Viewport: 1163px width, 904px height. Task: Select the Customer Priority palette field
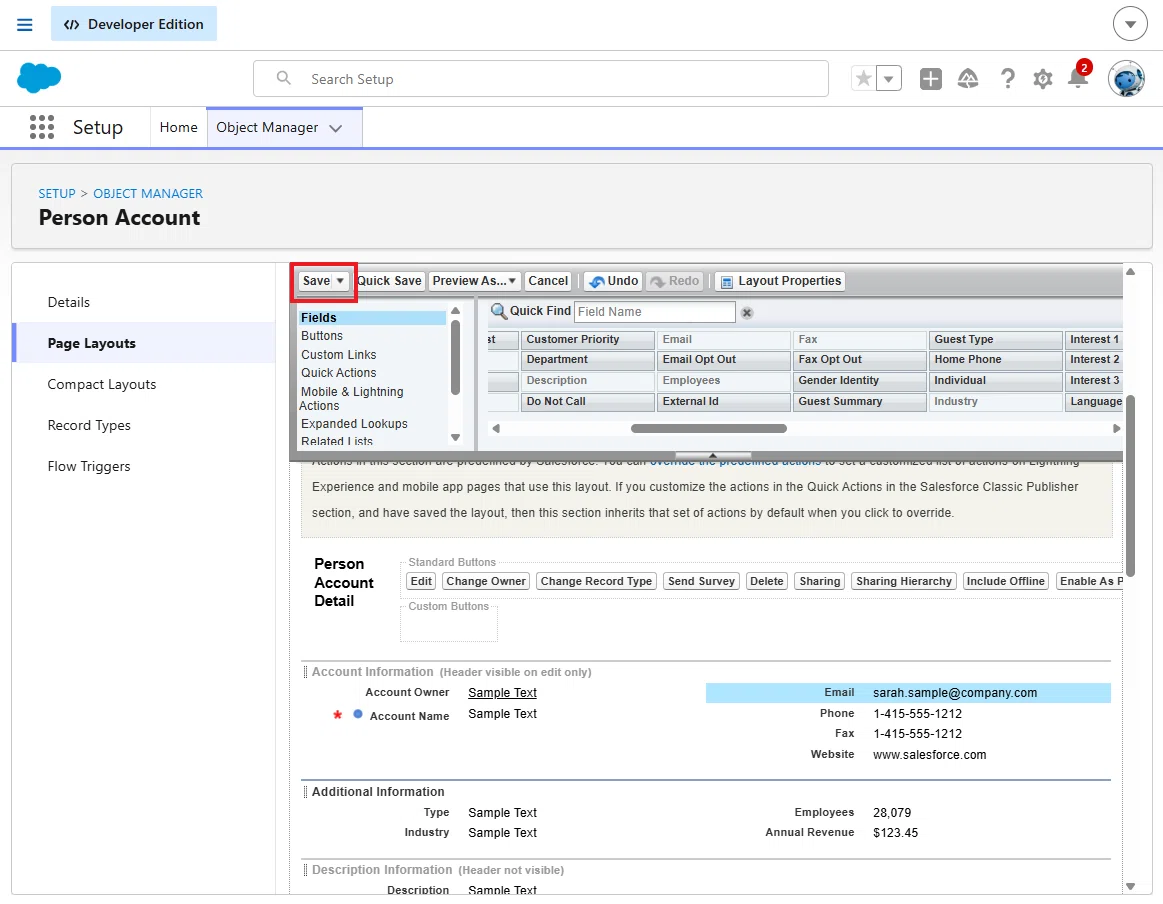pyautogui.click(x=587, y=340)
